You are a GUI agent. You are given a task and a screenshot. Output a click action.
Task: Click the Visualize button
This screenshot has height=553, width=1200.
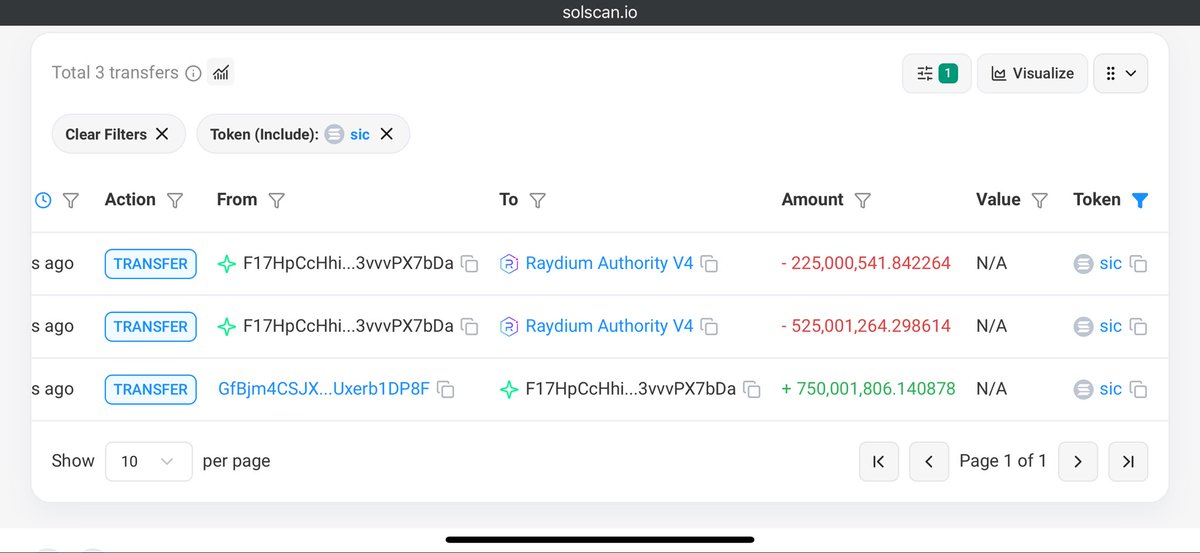coord(1032,73)
